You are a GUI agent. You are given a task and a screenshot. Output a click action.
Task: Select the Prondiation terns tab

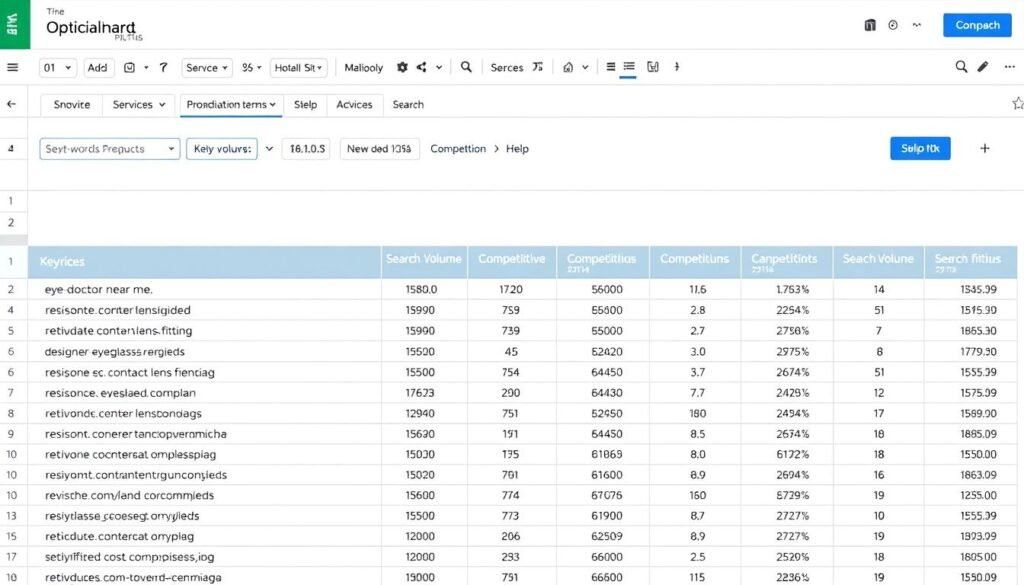click(231, 104)
